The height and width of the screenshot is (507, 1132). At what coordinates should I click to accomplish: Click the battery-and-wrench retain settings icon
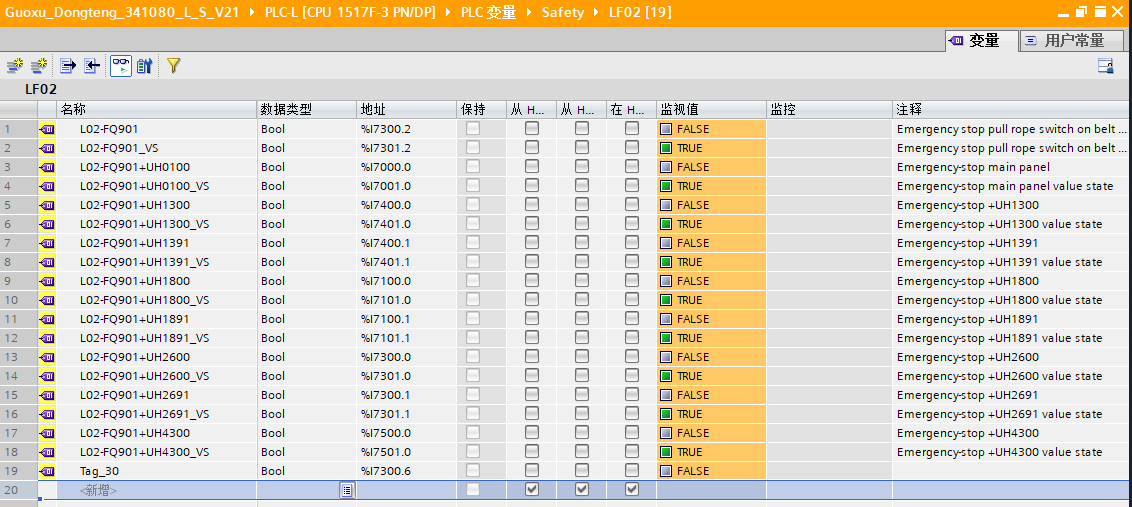tap(145, 66)
